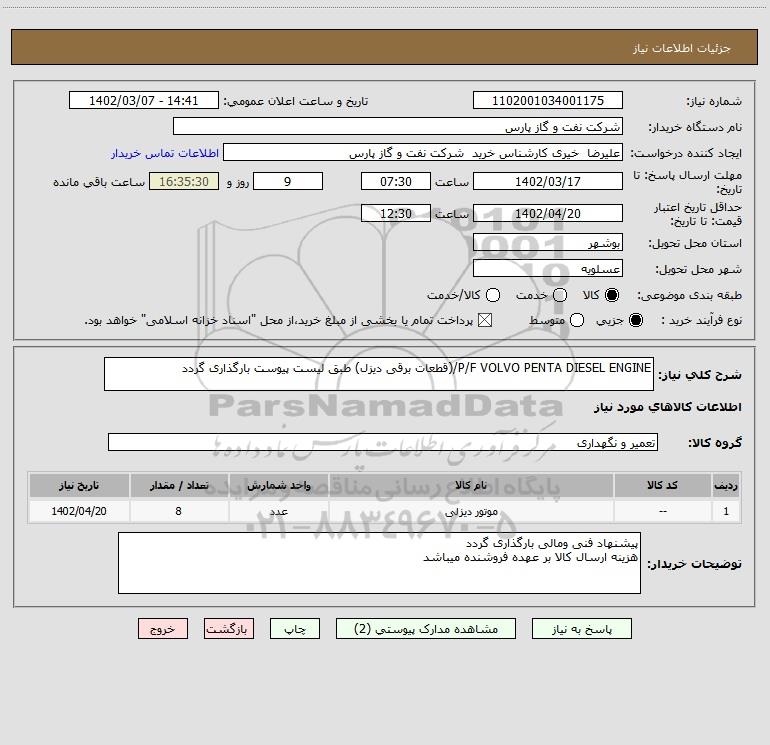Click the موتور دیزلی item name cell

pos(471,511)
